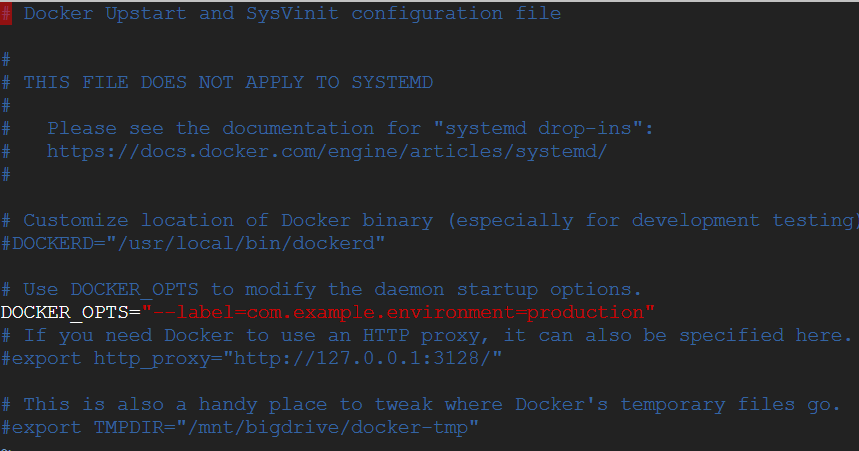The height and width of the screenshot is (451, 859).
Task: Click the Docker docs systemd URL
Action: (327, 151)
